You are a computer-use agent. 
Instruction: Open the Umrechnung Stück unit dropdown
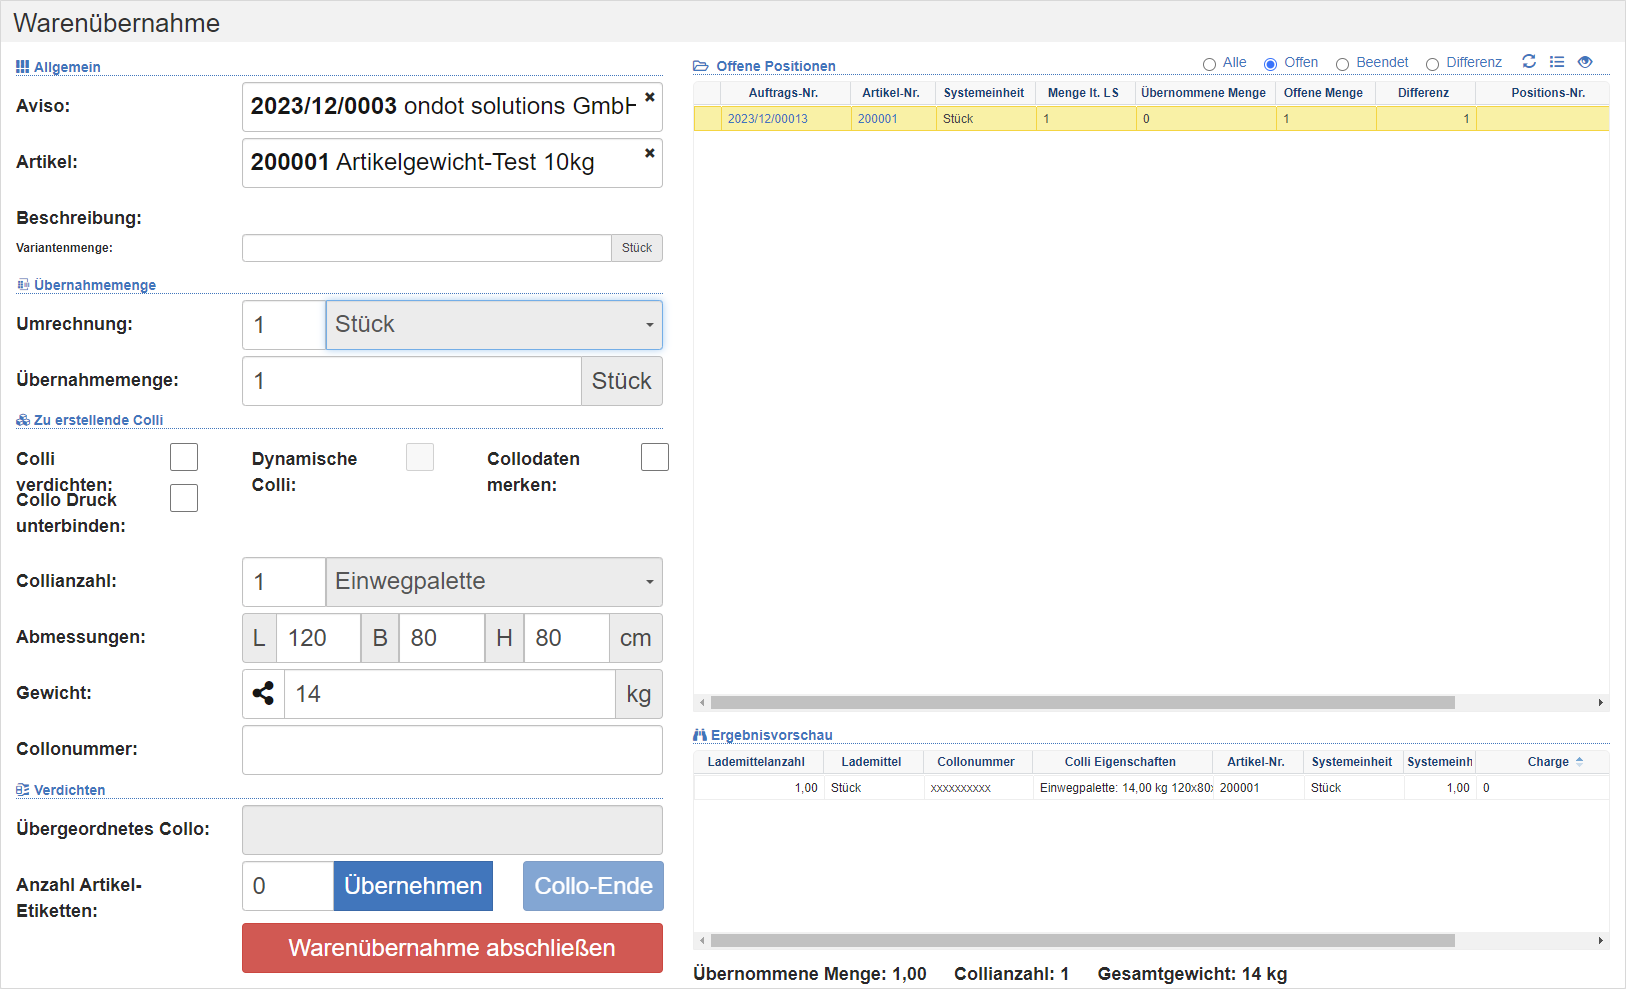pyautogui.click(x=493, y=325)
